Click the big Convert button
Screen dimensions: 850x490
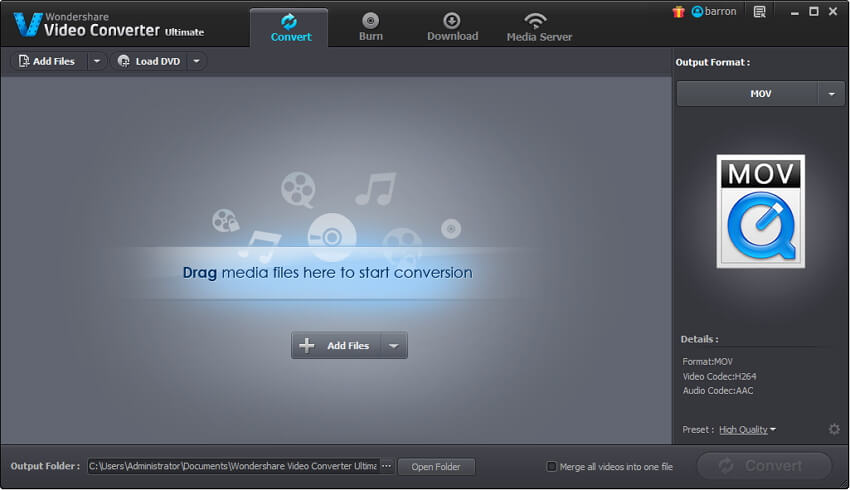tap(764, 466)
